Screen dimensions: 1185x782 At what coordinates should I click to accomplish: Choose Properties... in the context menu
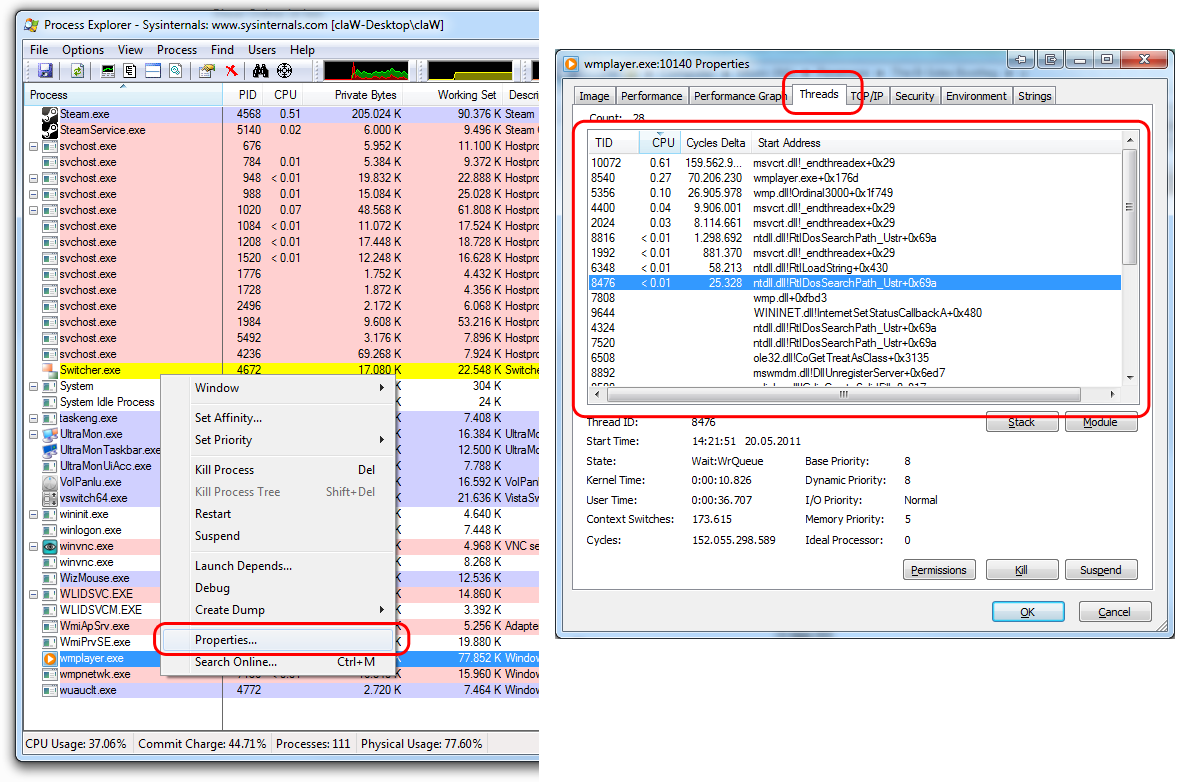click(x=278, y=640)
